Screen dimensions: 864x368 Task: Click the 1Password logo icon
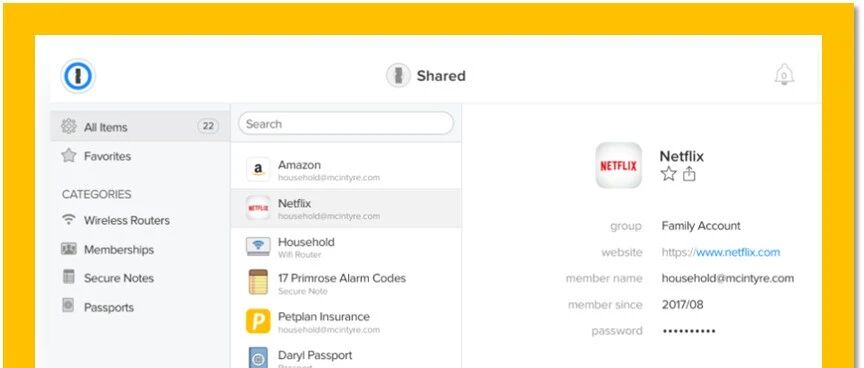click(x=78, y=76)
